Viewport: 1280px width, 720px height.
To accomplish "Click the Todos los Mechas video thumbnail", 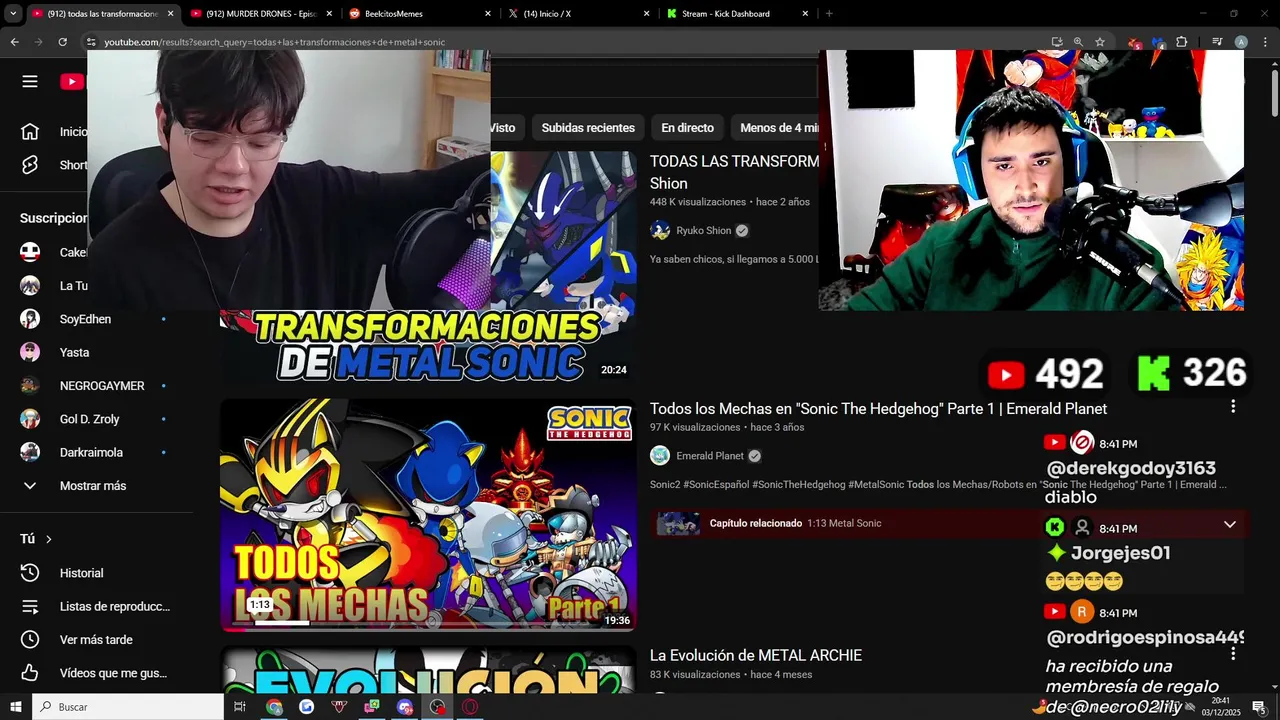I will [x=428, y=515].
